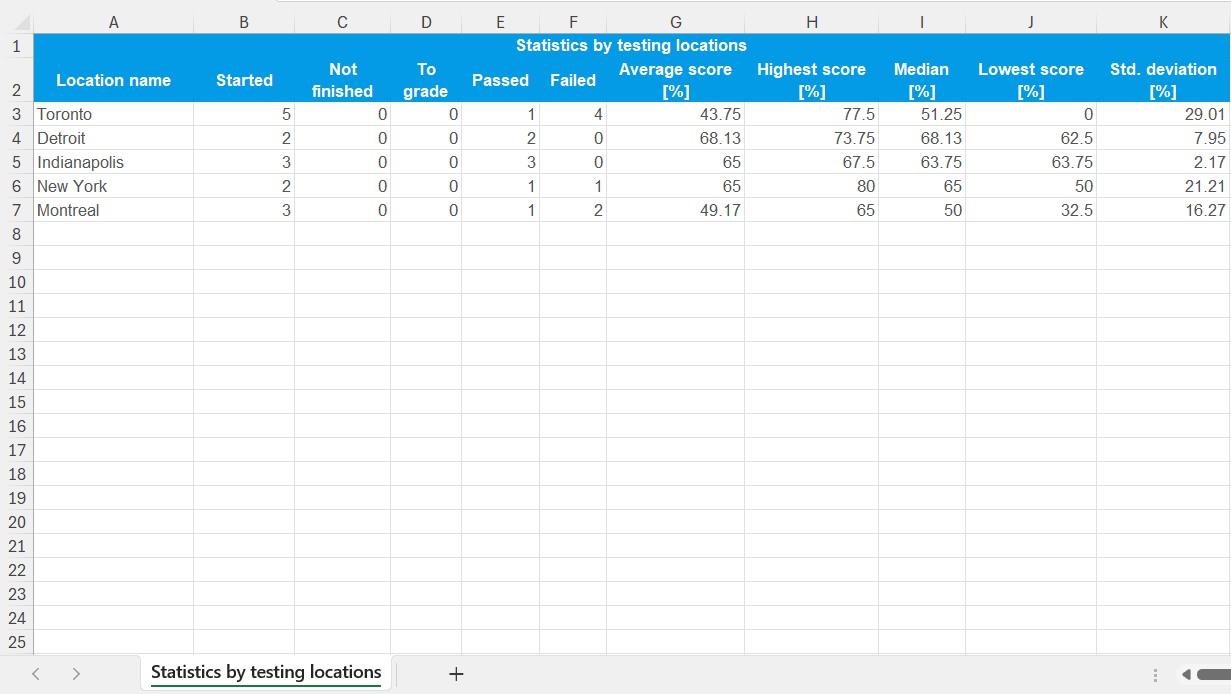This screenshot has height=694, width=1231.
Task: Select the New York cell
Action: tap(113, 186)
